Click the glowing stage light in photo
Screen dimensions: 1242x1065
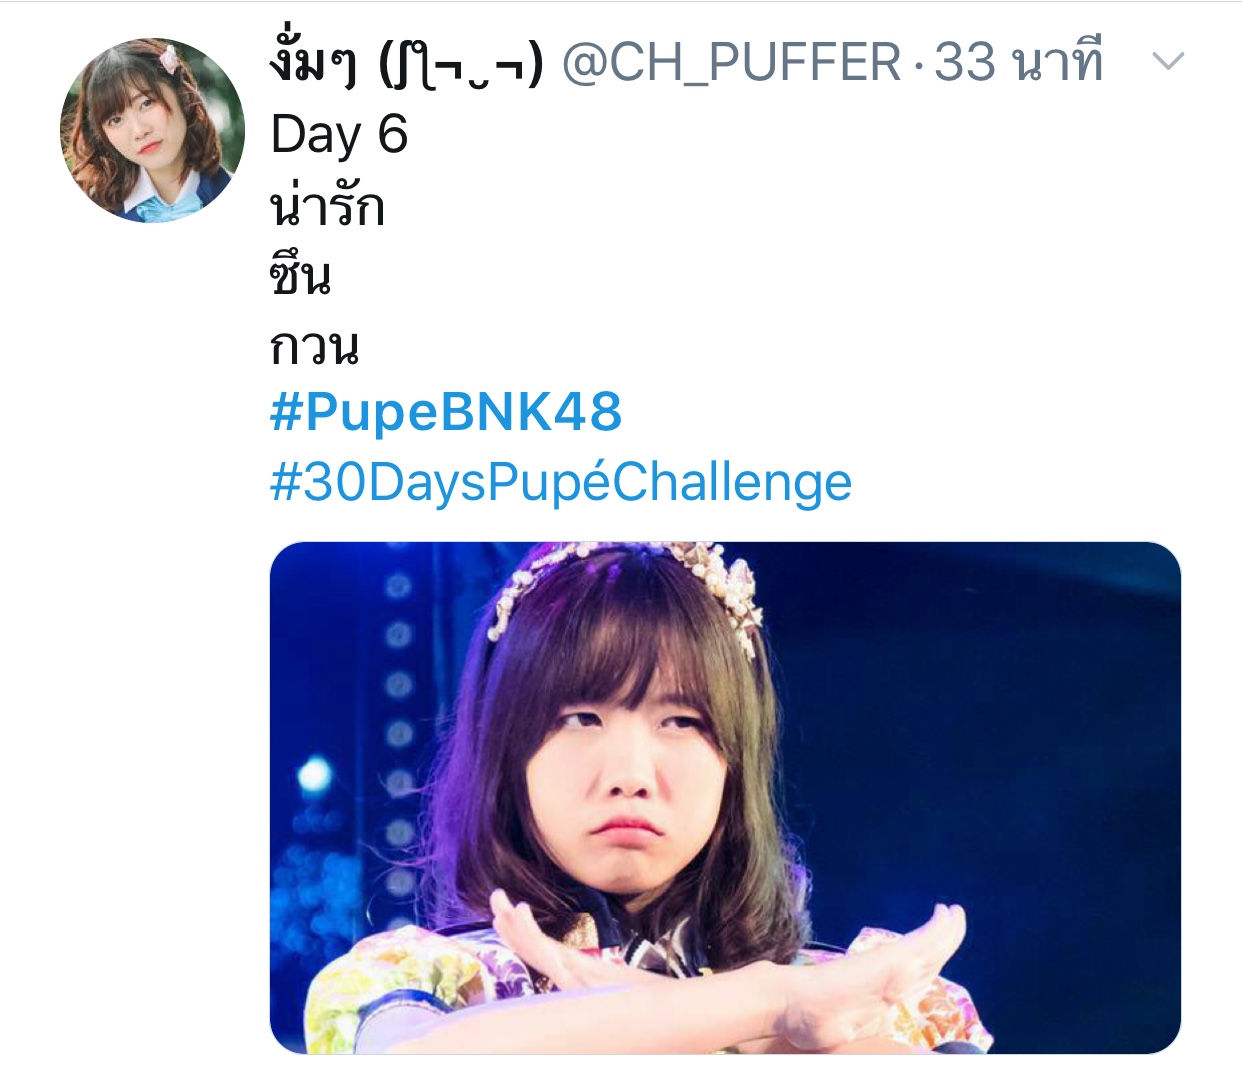pyautogui.click(x=313, y=775)
